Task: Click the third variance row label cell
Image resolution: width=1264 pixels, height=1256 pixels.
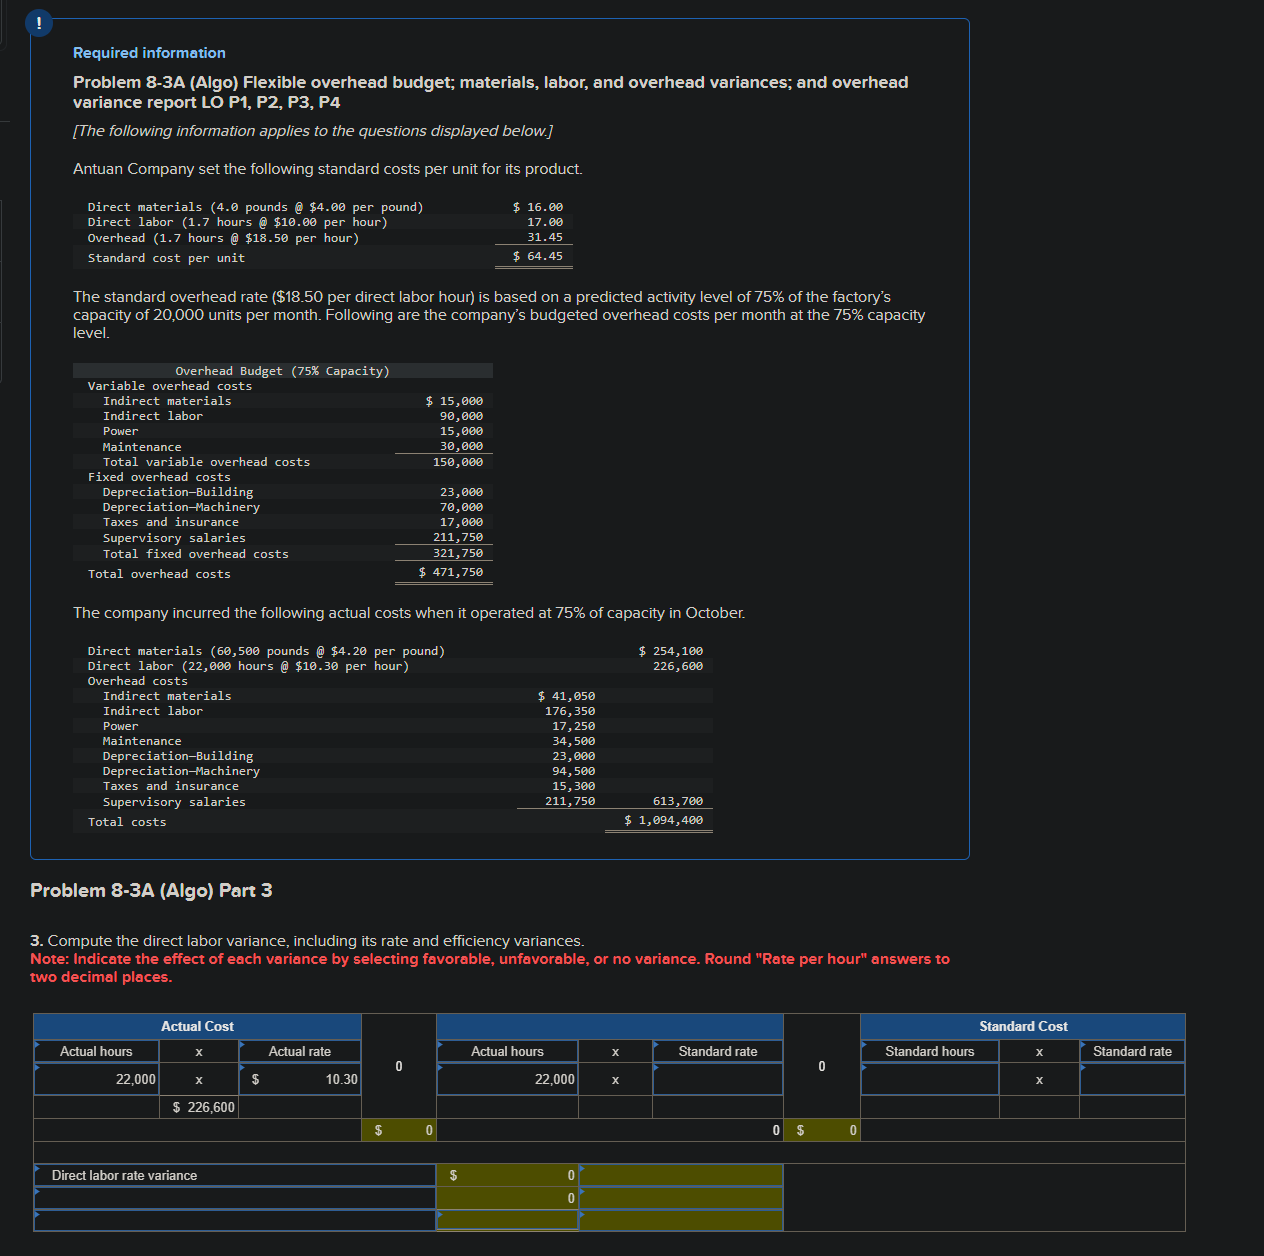Action: 235,1220
